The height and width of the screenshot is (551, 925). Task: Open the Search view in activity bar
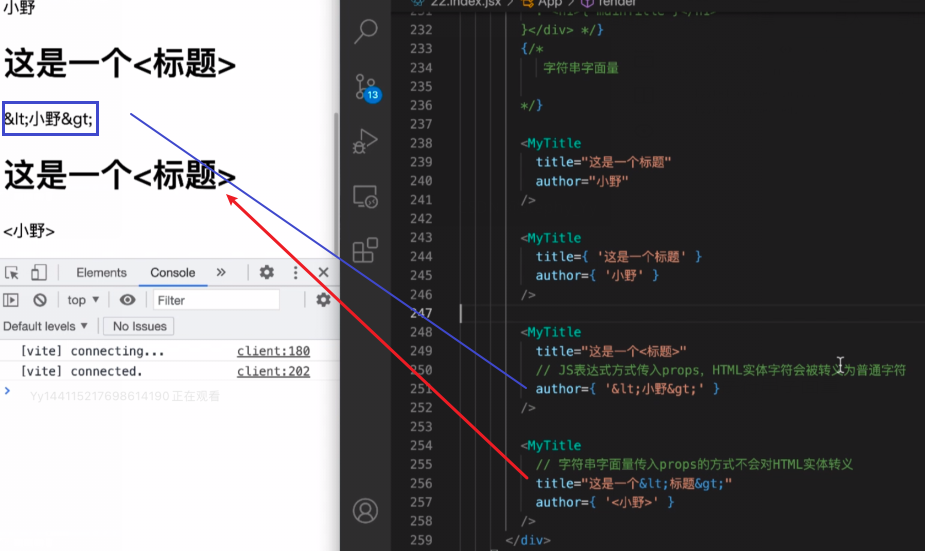click(x=366, y=31)
